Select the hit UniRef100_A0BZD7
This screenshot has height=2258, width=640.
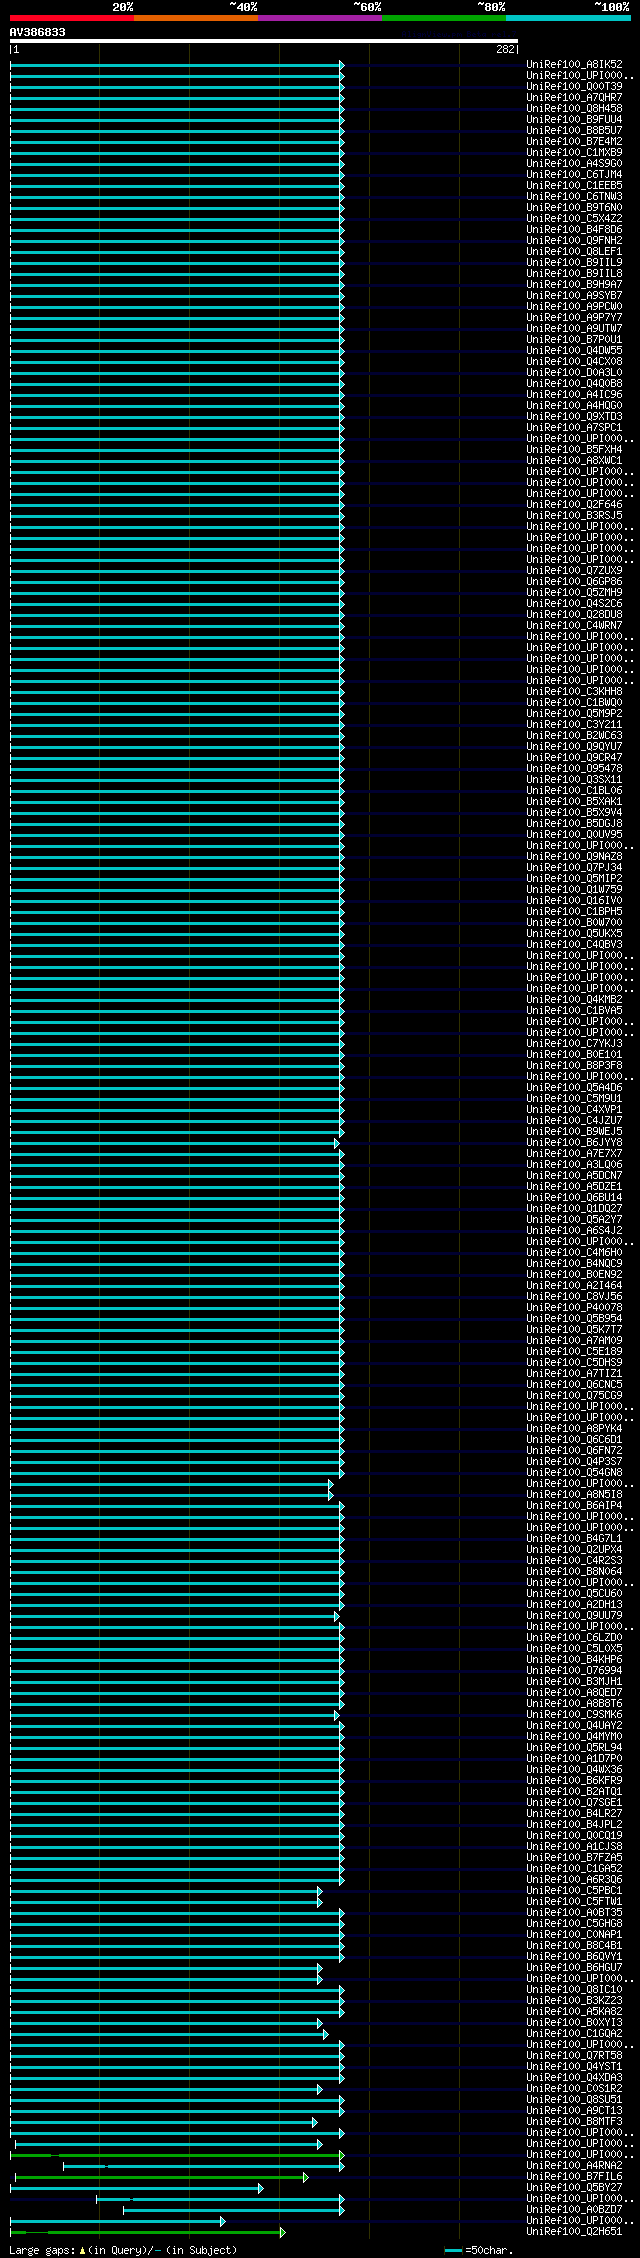coord(574,2210)
